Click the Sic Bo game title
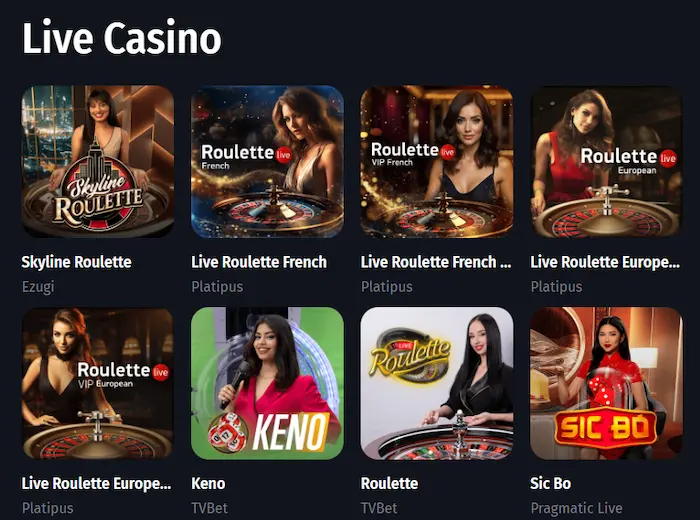 [x=550, y=483]
